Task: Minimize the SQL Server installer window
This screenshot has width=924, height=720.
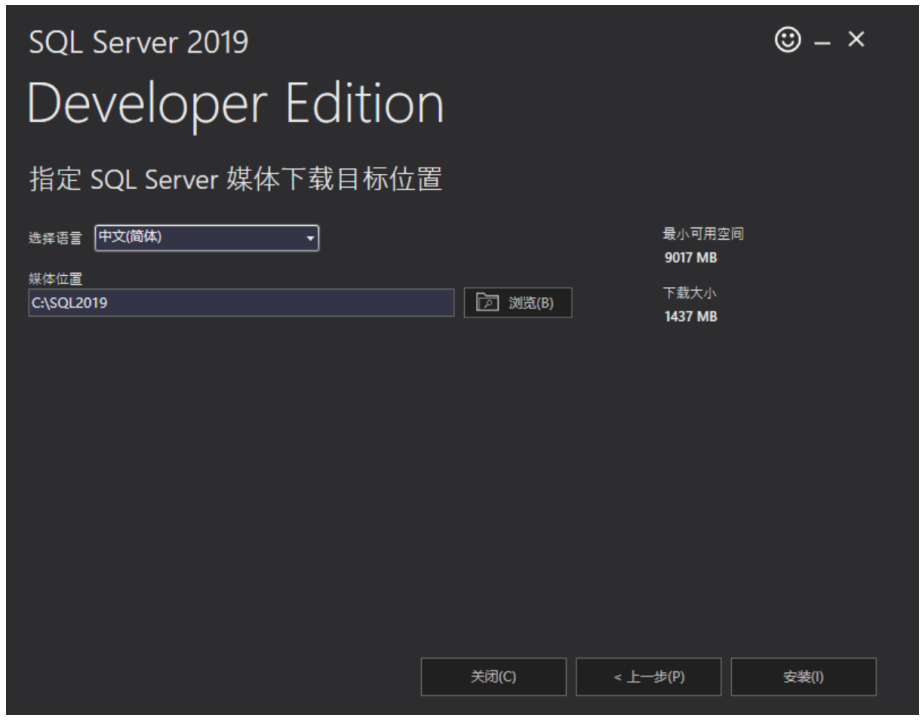Action: click(823, 42)
